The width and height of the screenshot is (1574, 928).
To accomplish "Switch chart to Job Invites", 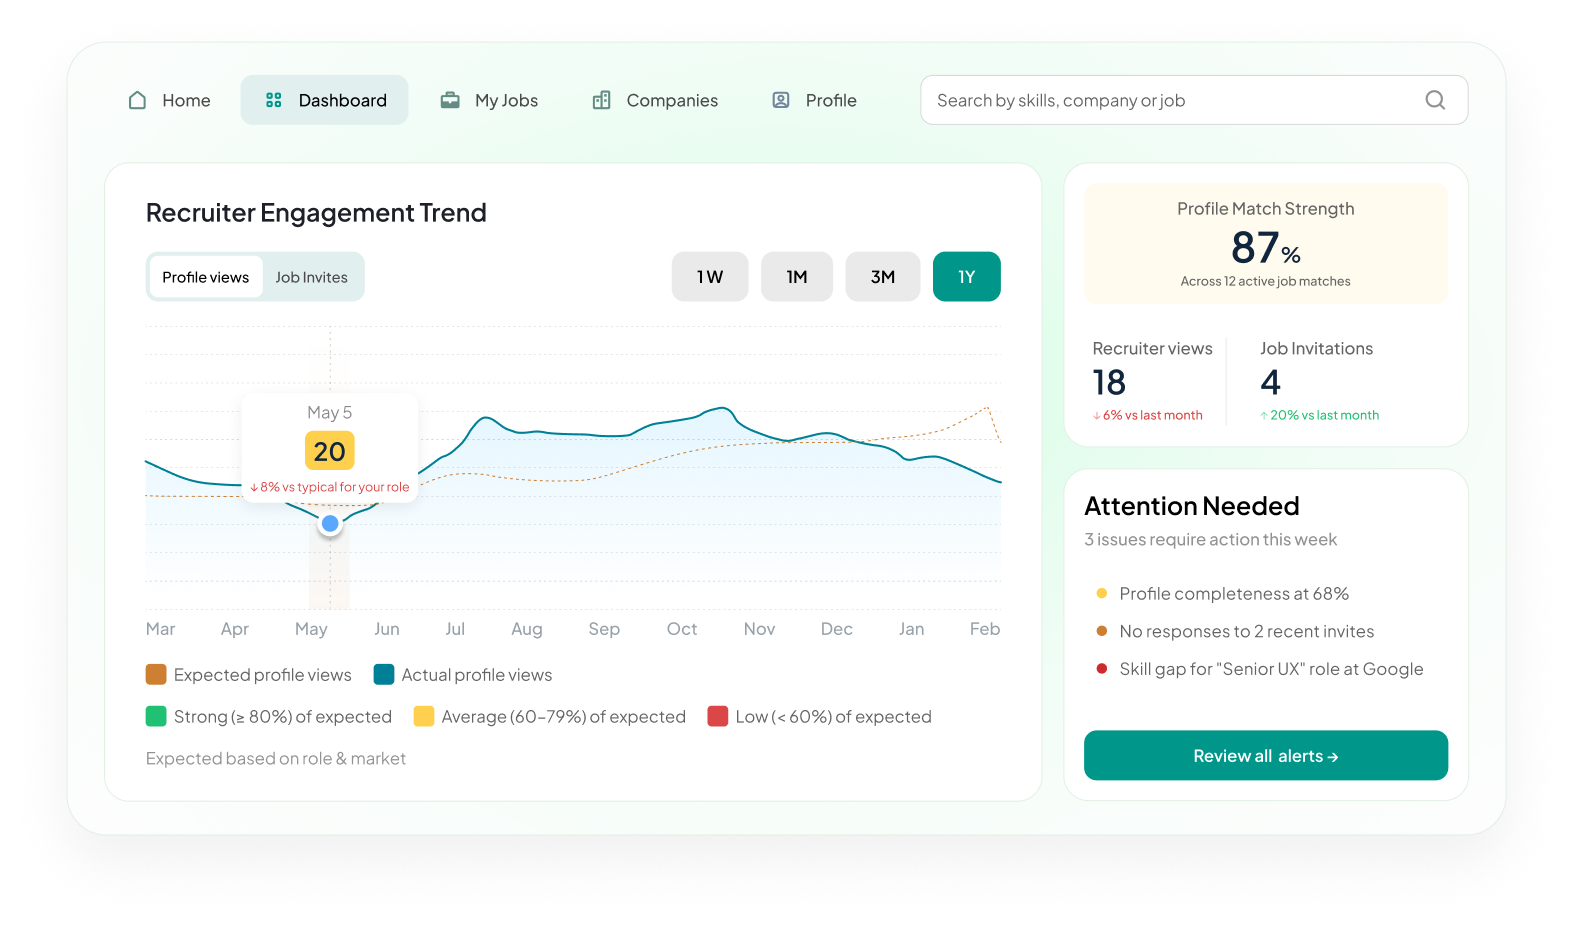I will coord(312,277).
